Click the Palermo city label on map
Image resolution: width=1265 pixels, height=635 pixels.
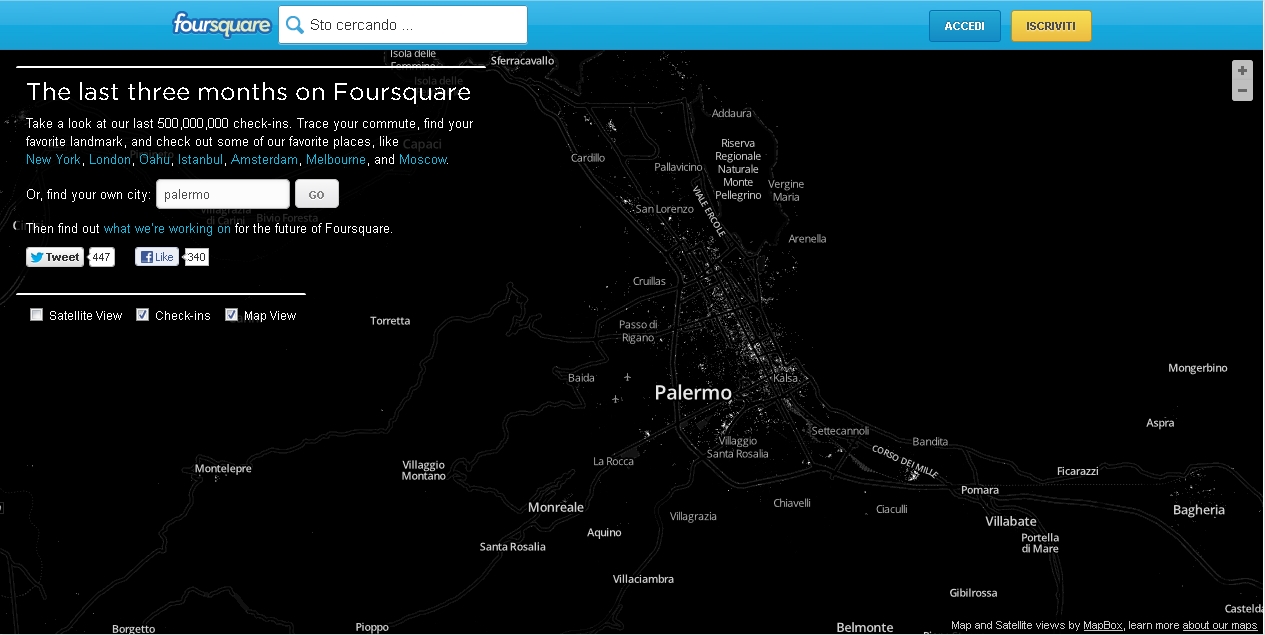[693, 393]
